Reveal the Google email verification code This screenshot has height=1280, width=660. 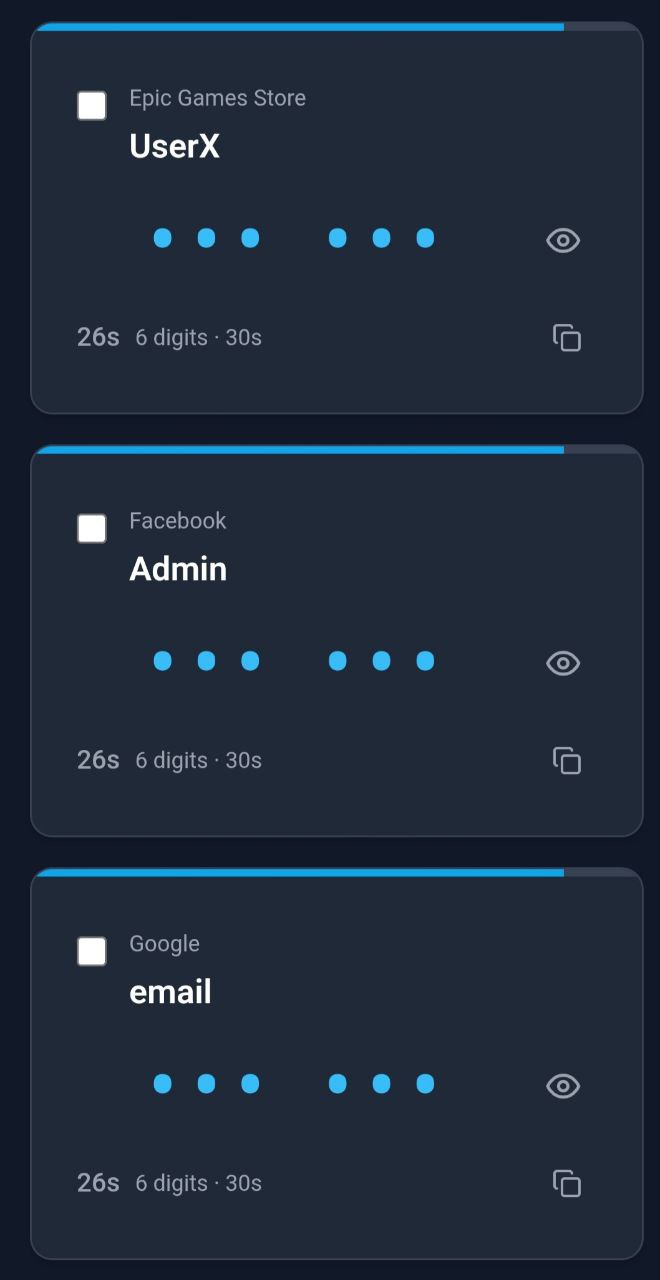click(562, 1086)
